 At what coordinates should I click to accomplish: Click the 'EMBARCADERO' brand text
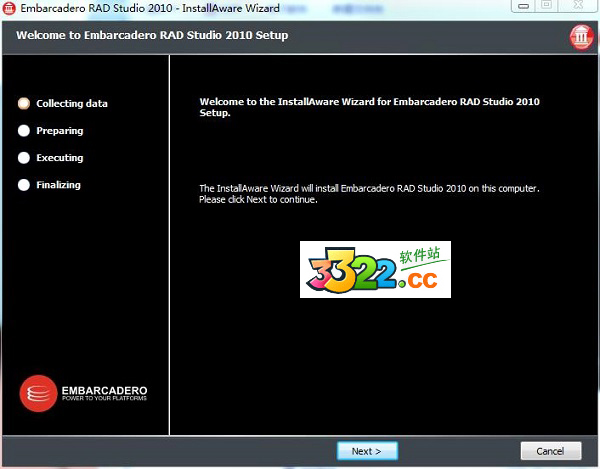pos(104,391)
